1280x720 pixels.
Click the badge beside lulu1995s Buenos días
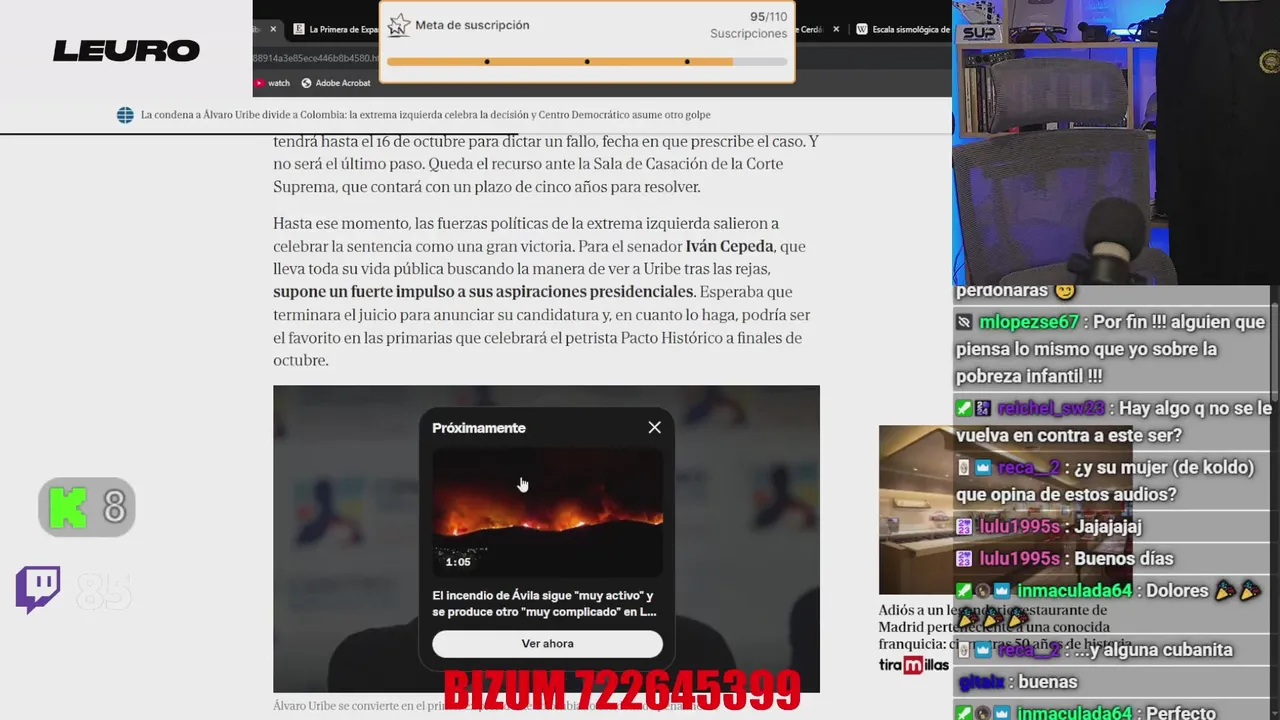point(964,558)
